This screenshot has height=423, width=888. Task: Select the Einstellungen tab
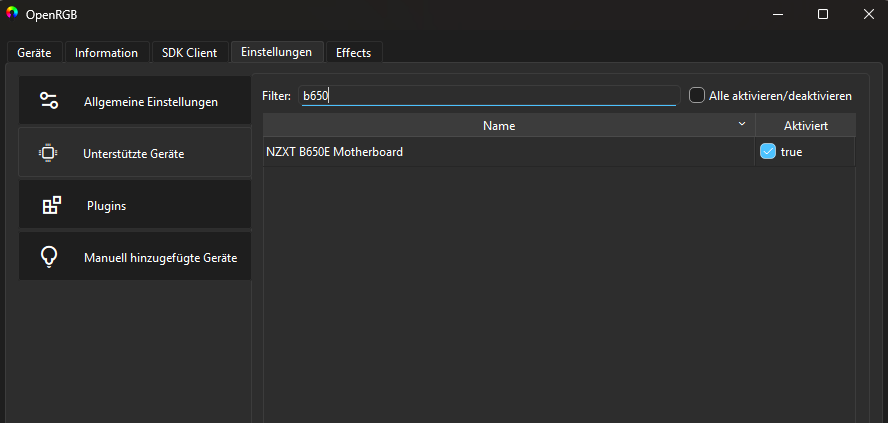tap(276, 52)
